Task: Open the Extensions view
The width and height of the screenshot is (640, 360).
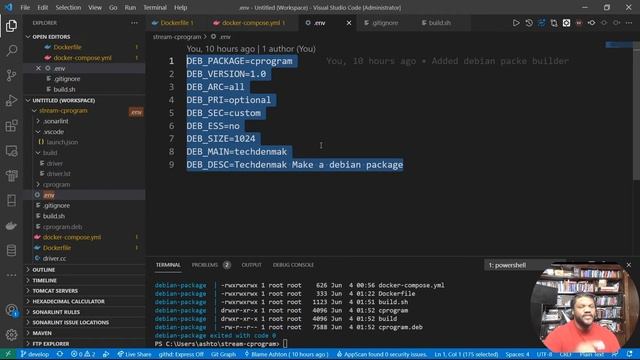Action: coord(11,126)
